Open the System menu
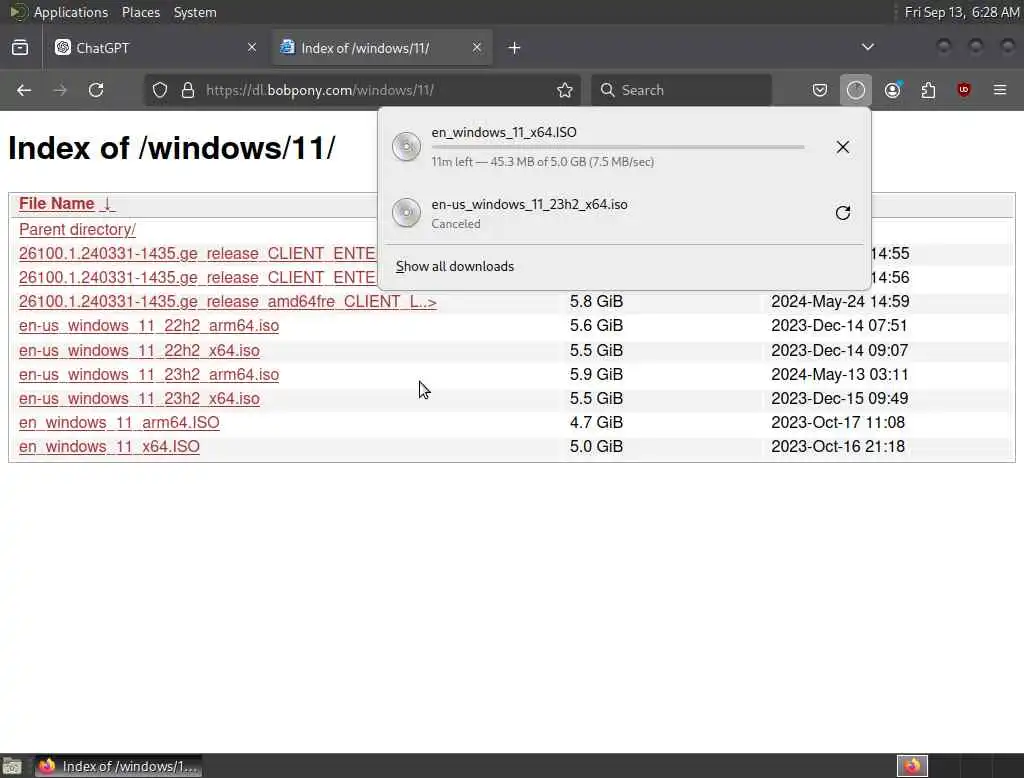The height and width of the screenshot is (778, 1024). click(195, 12)
